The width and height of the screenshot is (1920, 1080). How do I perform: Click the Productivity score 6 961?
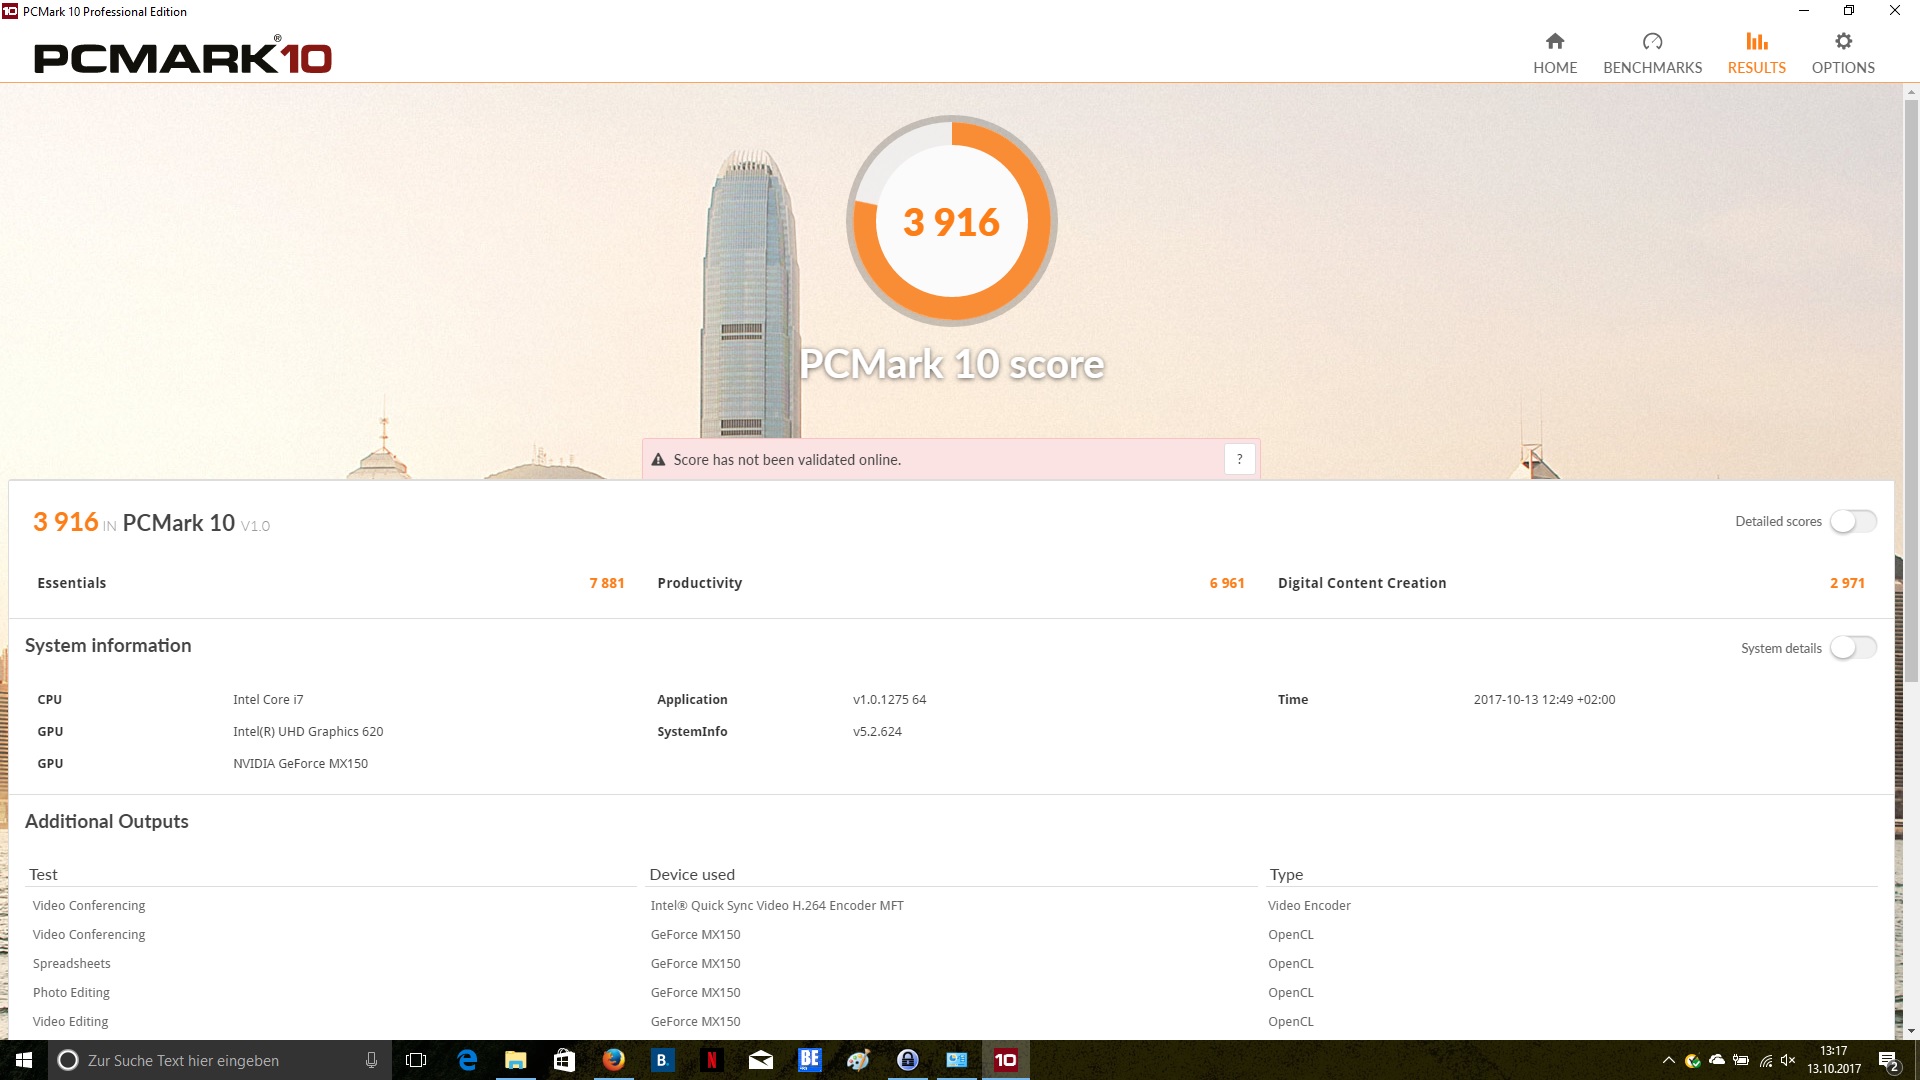pyautogui.click(x=1227, y=583)
